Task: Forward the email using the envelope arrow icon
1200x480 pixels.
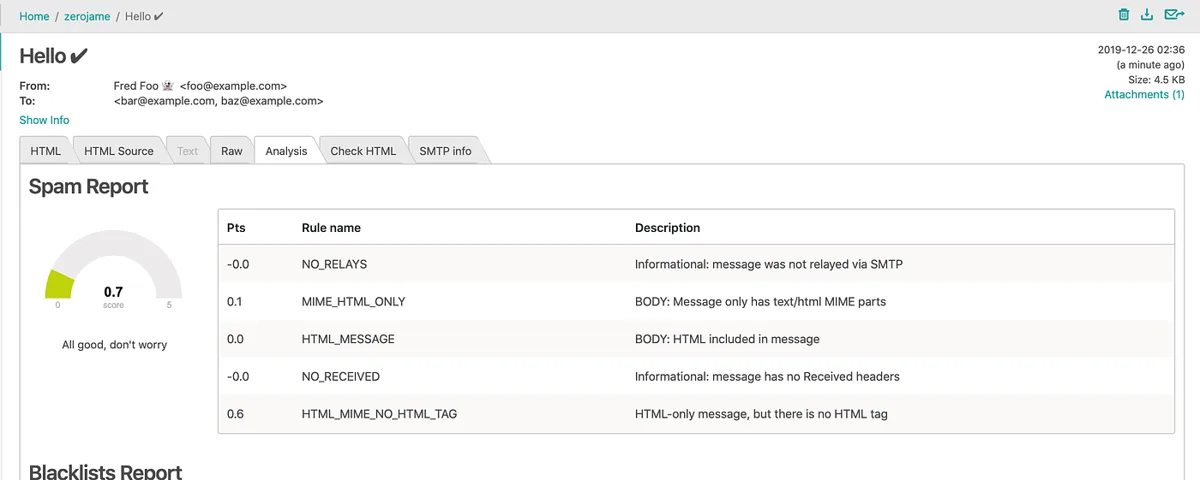Action: coord(1174,15)
